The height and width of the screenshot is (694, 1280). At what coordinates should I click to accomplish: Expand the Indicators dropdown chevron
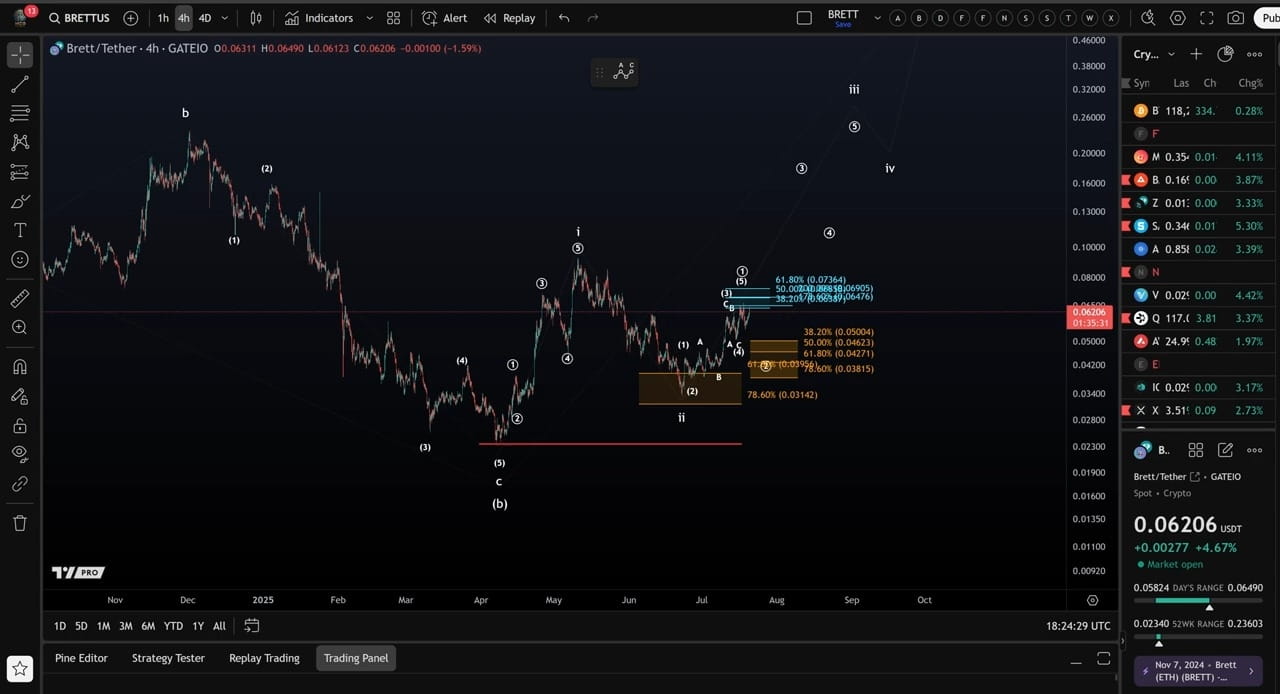tap(368, 18)
